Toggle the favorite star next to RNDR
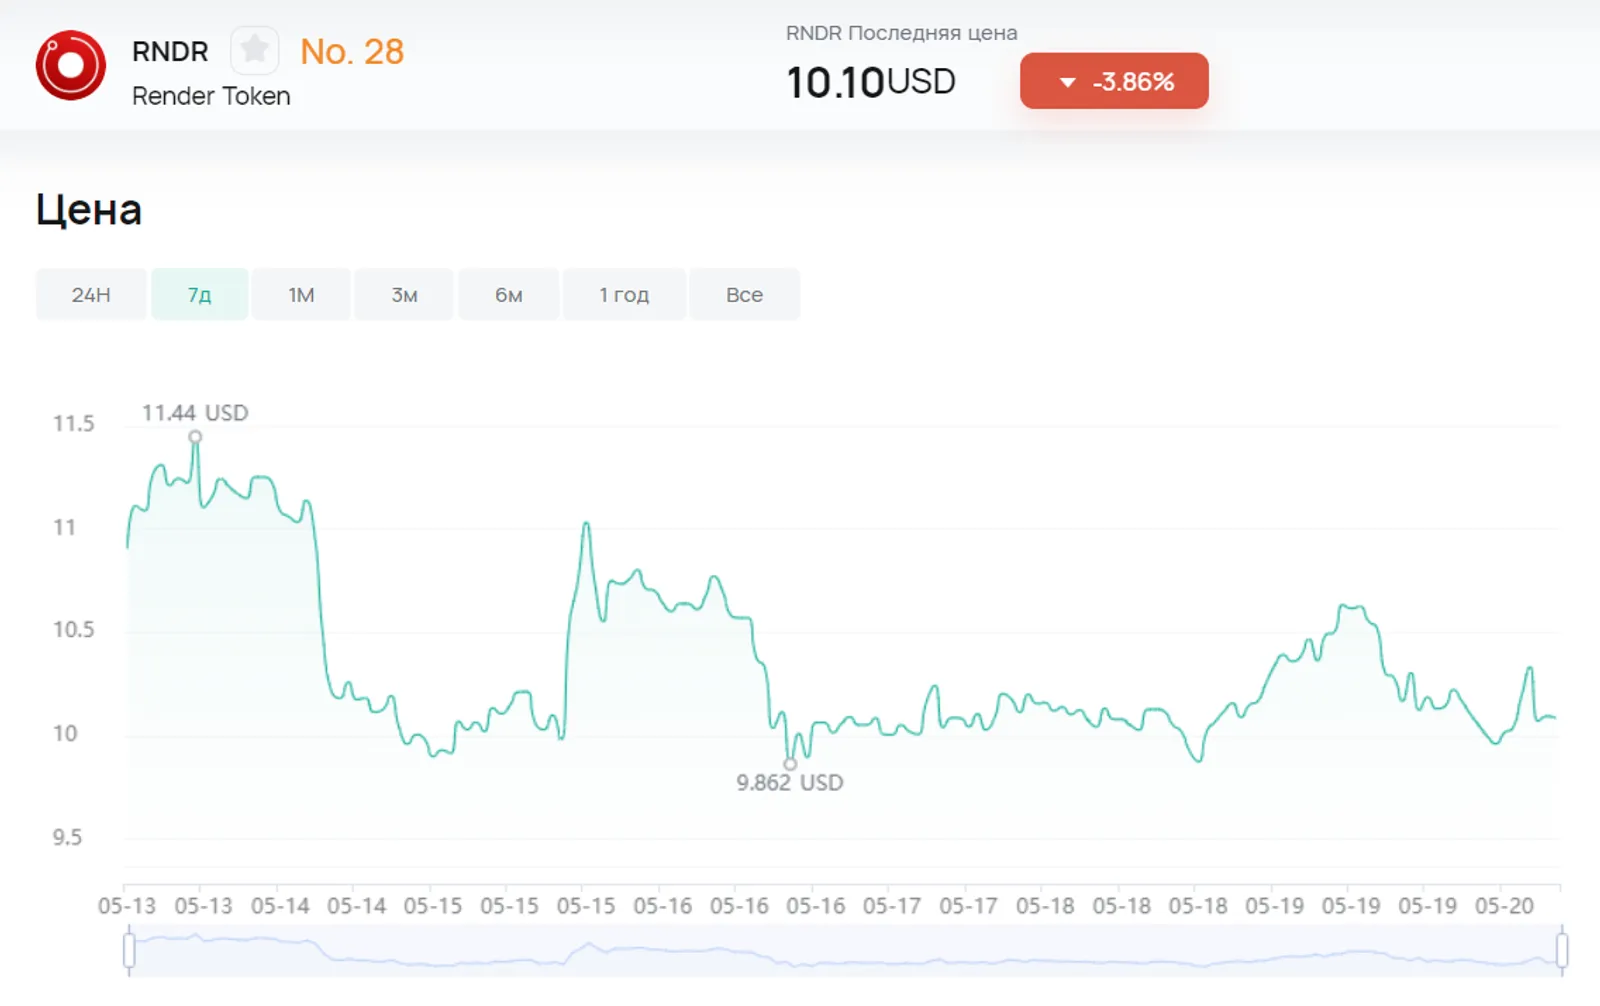1600x1006 pixels. pyautogui.click(x=255, y=50)
